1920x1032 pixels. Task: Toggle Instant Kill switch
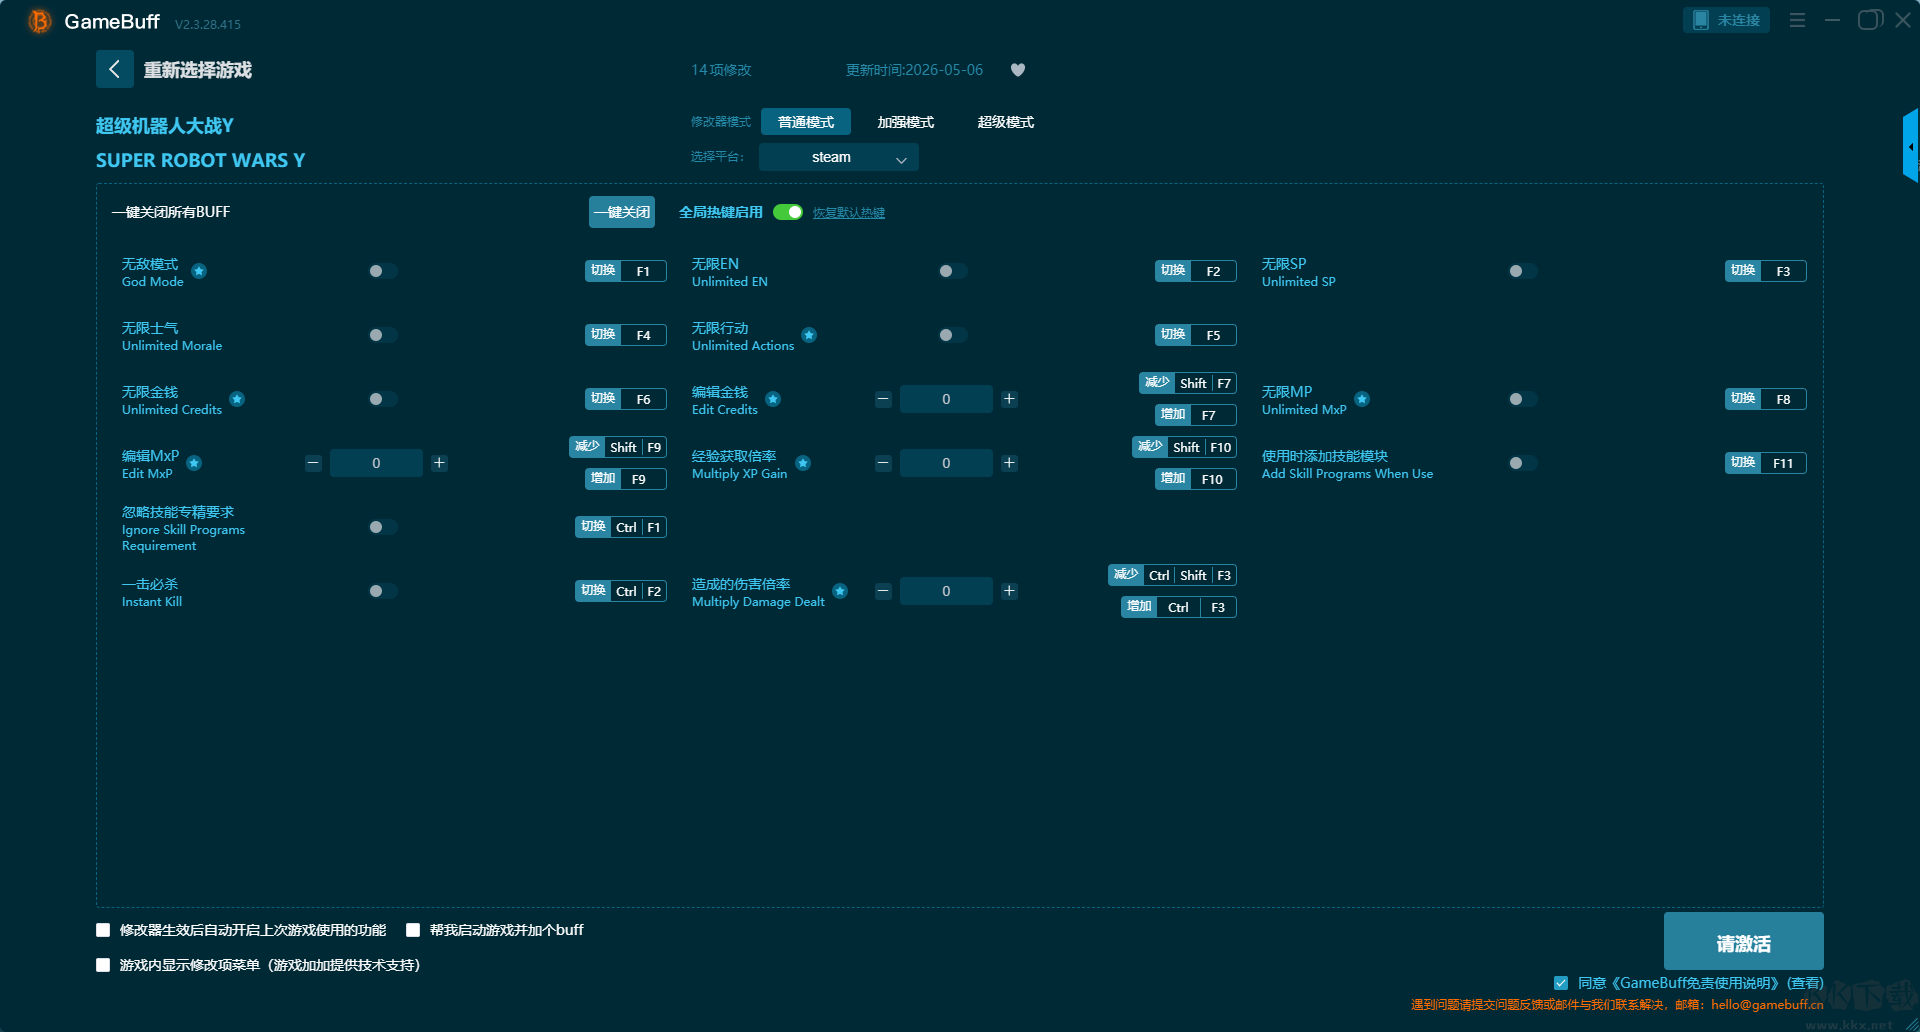coord(383,591)
